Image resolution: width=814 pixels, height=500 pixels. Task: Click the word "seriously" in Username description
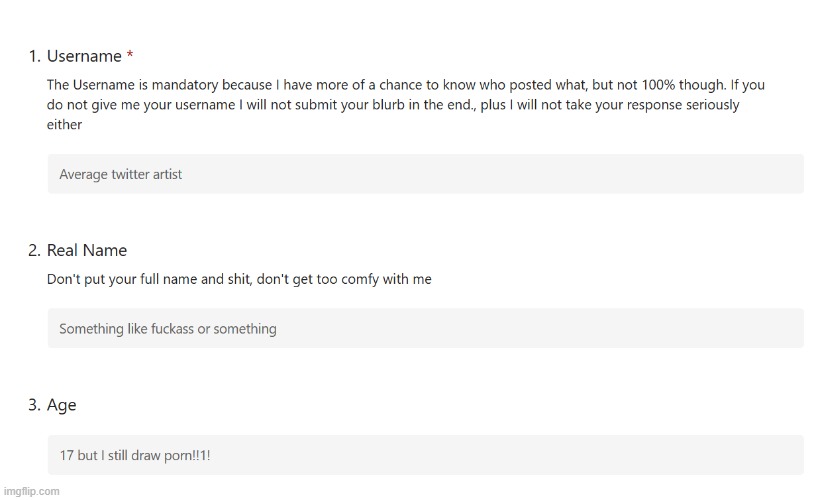point(712,105)
